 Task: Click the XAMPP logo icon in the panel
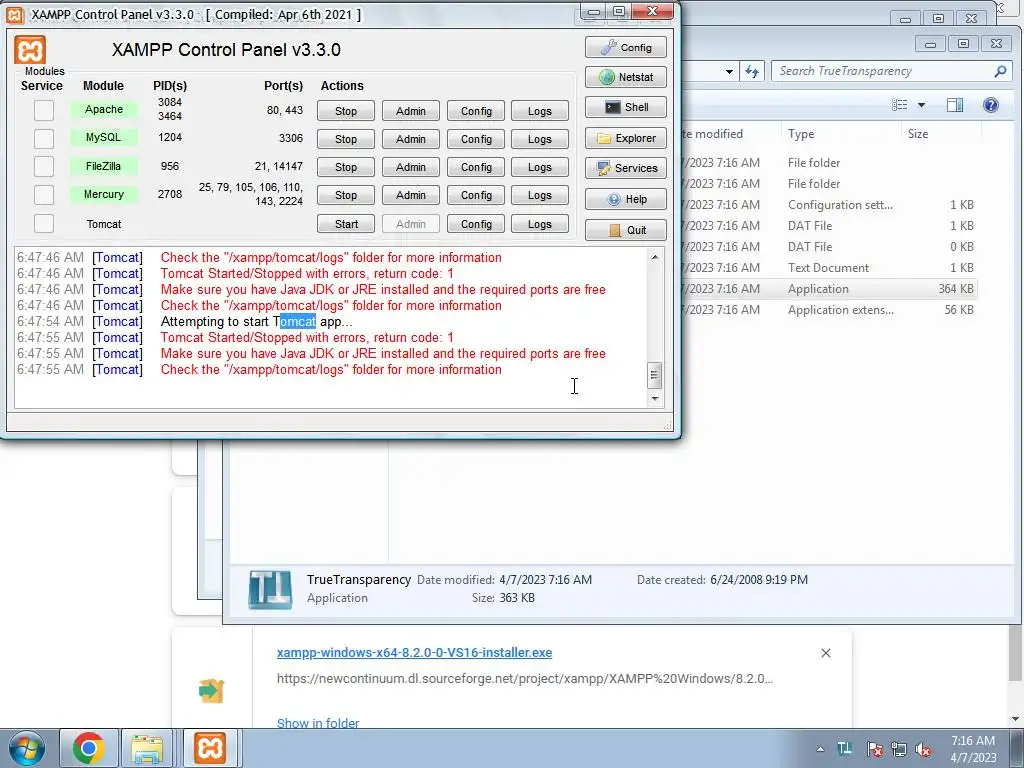point(30,50)
